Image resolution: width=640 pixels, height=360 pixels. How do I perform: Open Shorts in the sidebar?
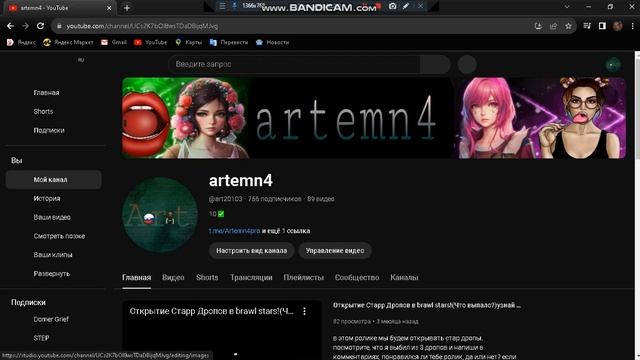tap(43, 111)
